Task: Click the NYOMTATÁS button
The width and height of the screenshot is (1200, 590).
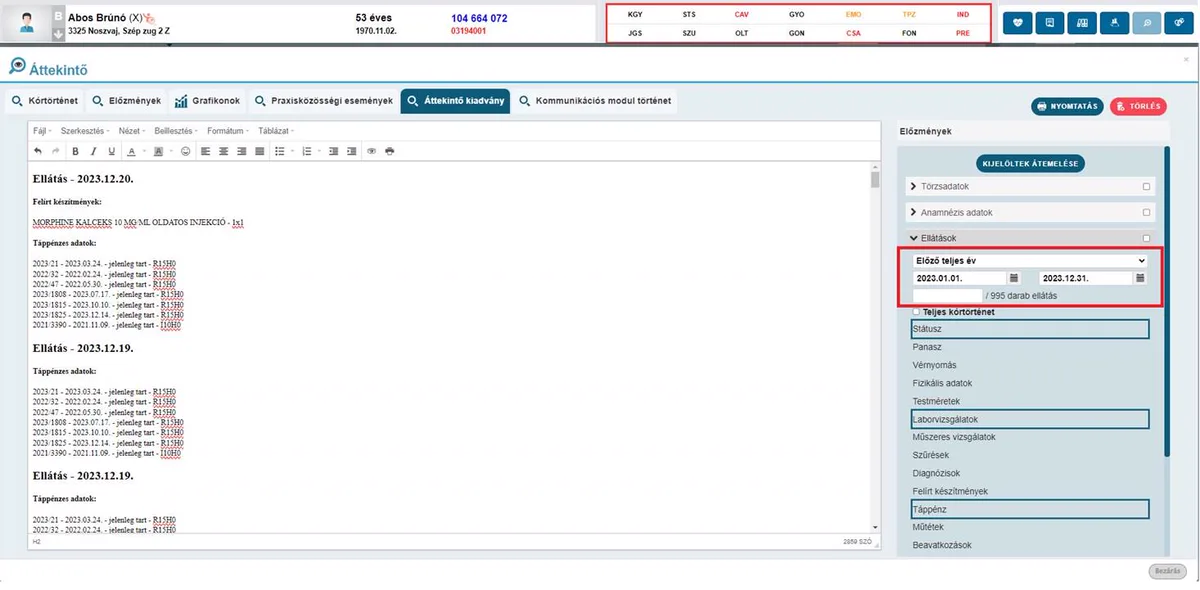Action: [1067, 106]
